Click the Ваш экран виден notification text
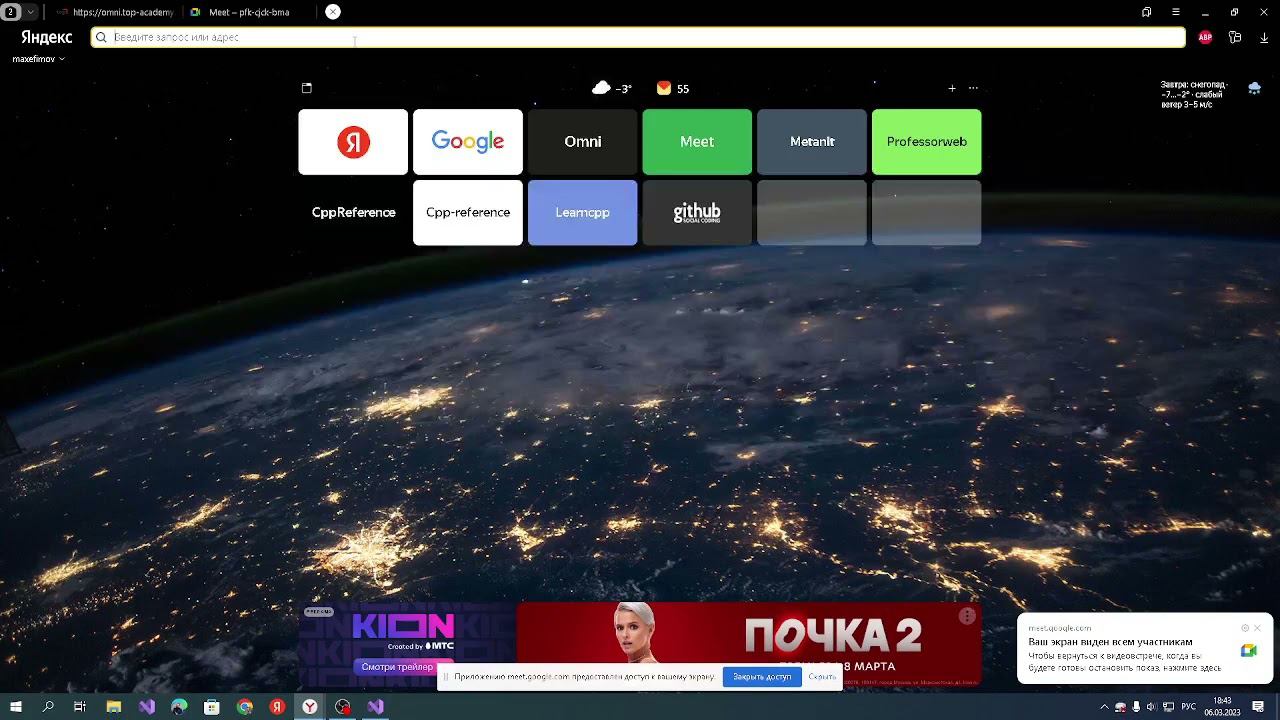This screenshot has height=720, width=1280. click(1110, 642)
